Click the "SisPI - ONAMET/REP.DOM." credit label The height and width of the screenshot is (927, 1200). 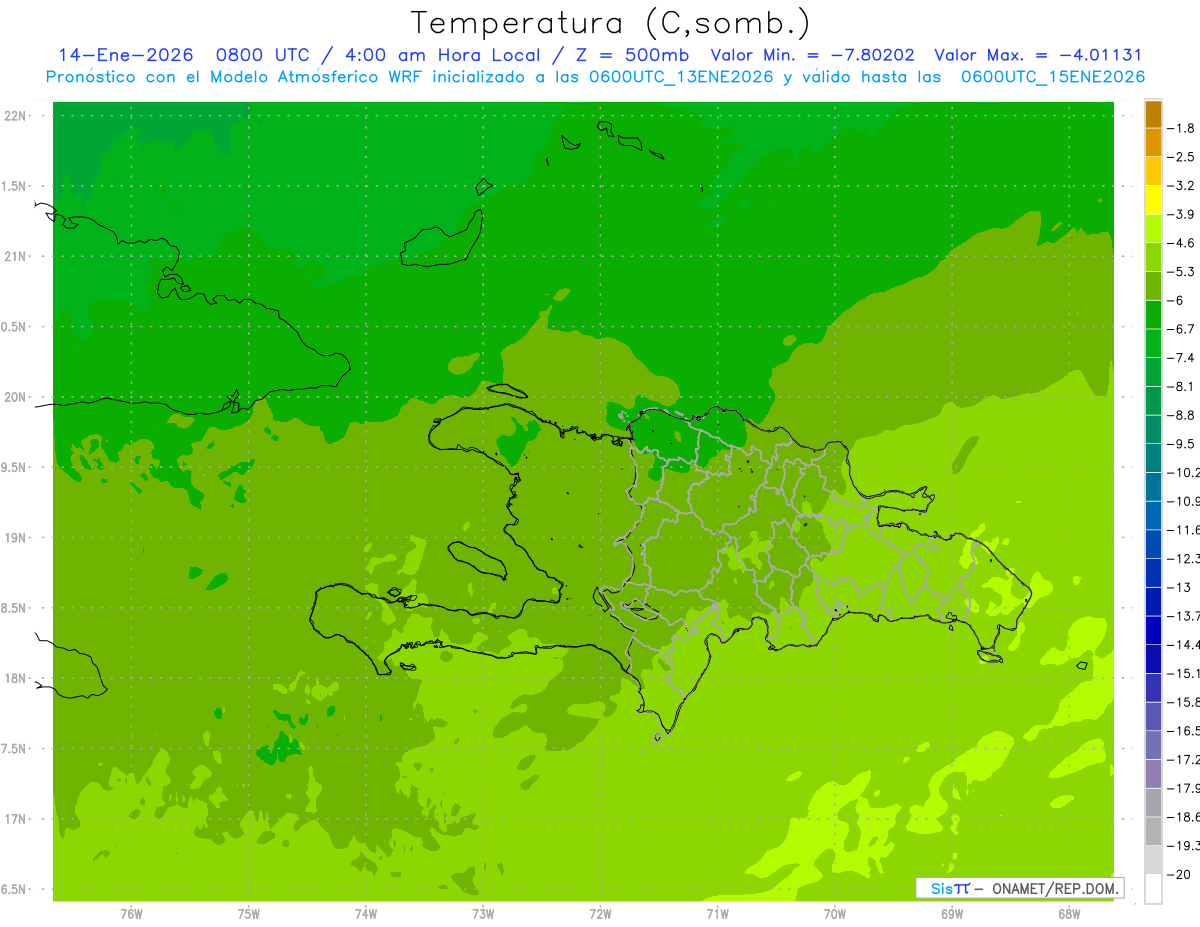click(1020, 888)
